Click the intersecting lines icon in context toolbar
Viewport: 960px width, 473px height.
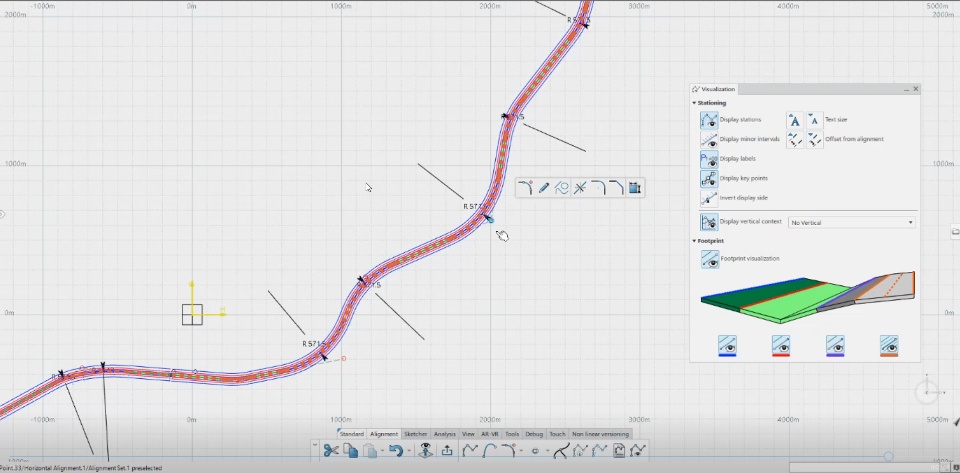point(580,188)
